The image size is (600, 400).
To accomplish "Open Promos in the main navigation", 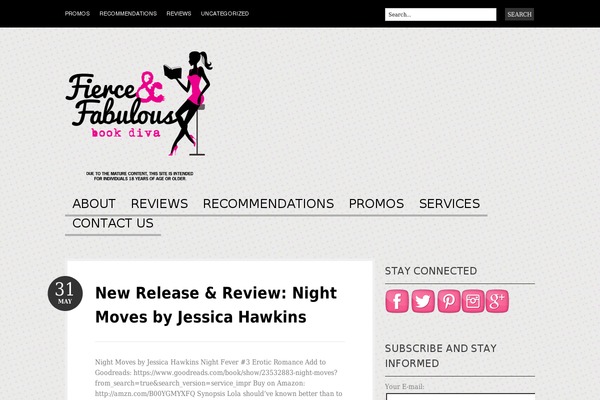I will (x=376, y=204).
